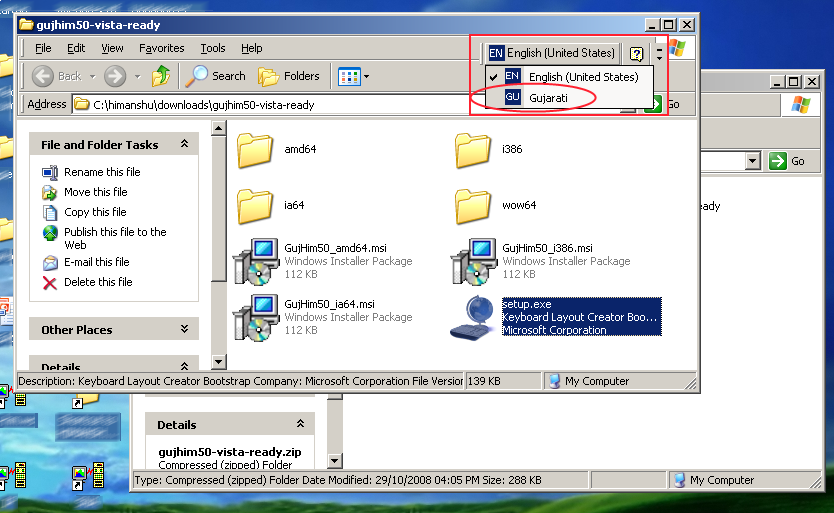
Task: Click My Computer in front window status bar
Action: click(x=589, y=381)
